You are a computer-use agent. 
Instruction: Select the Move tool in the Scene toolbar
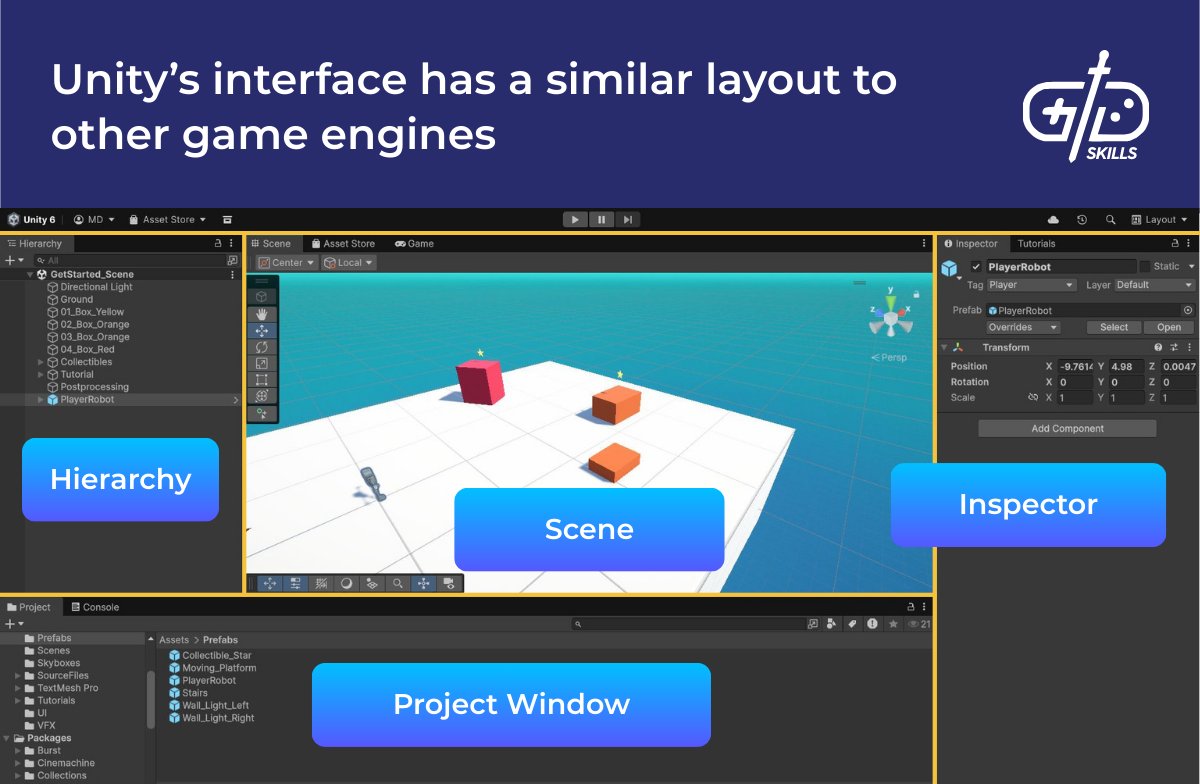[262, 331]
